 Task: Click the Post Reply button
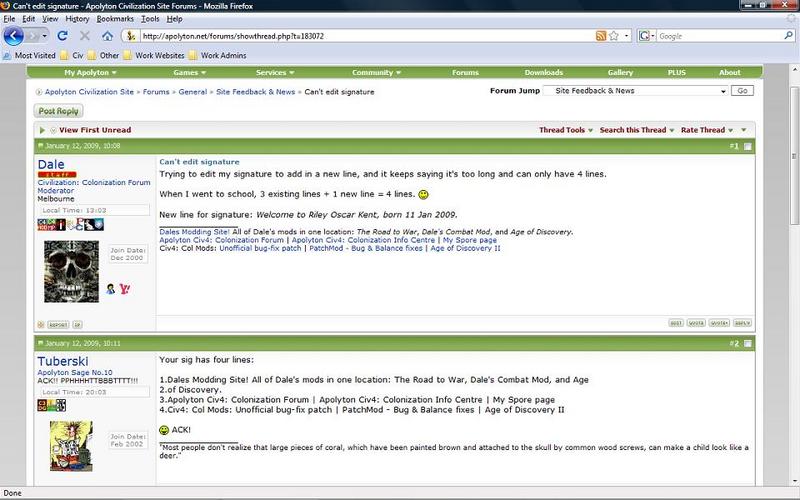coord(59,111)
